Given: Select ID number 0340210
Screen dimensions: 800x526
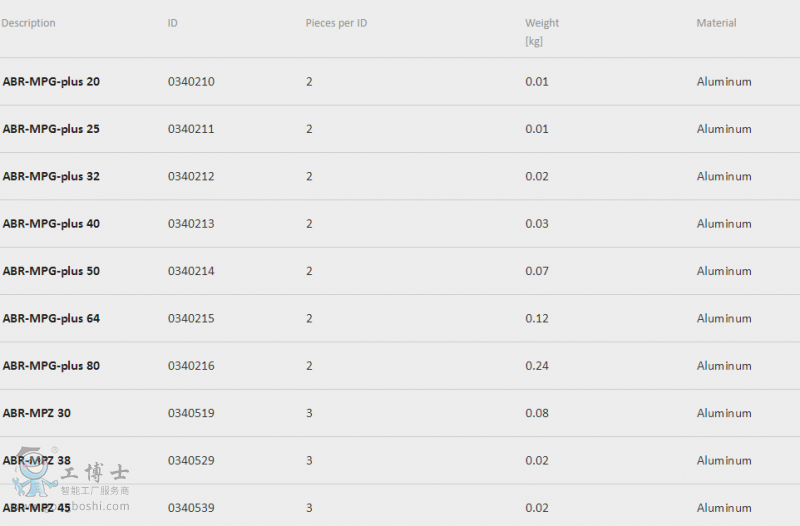Looking at the screenshot, I should pos(191,82).
